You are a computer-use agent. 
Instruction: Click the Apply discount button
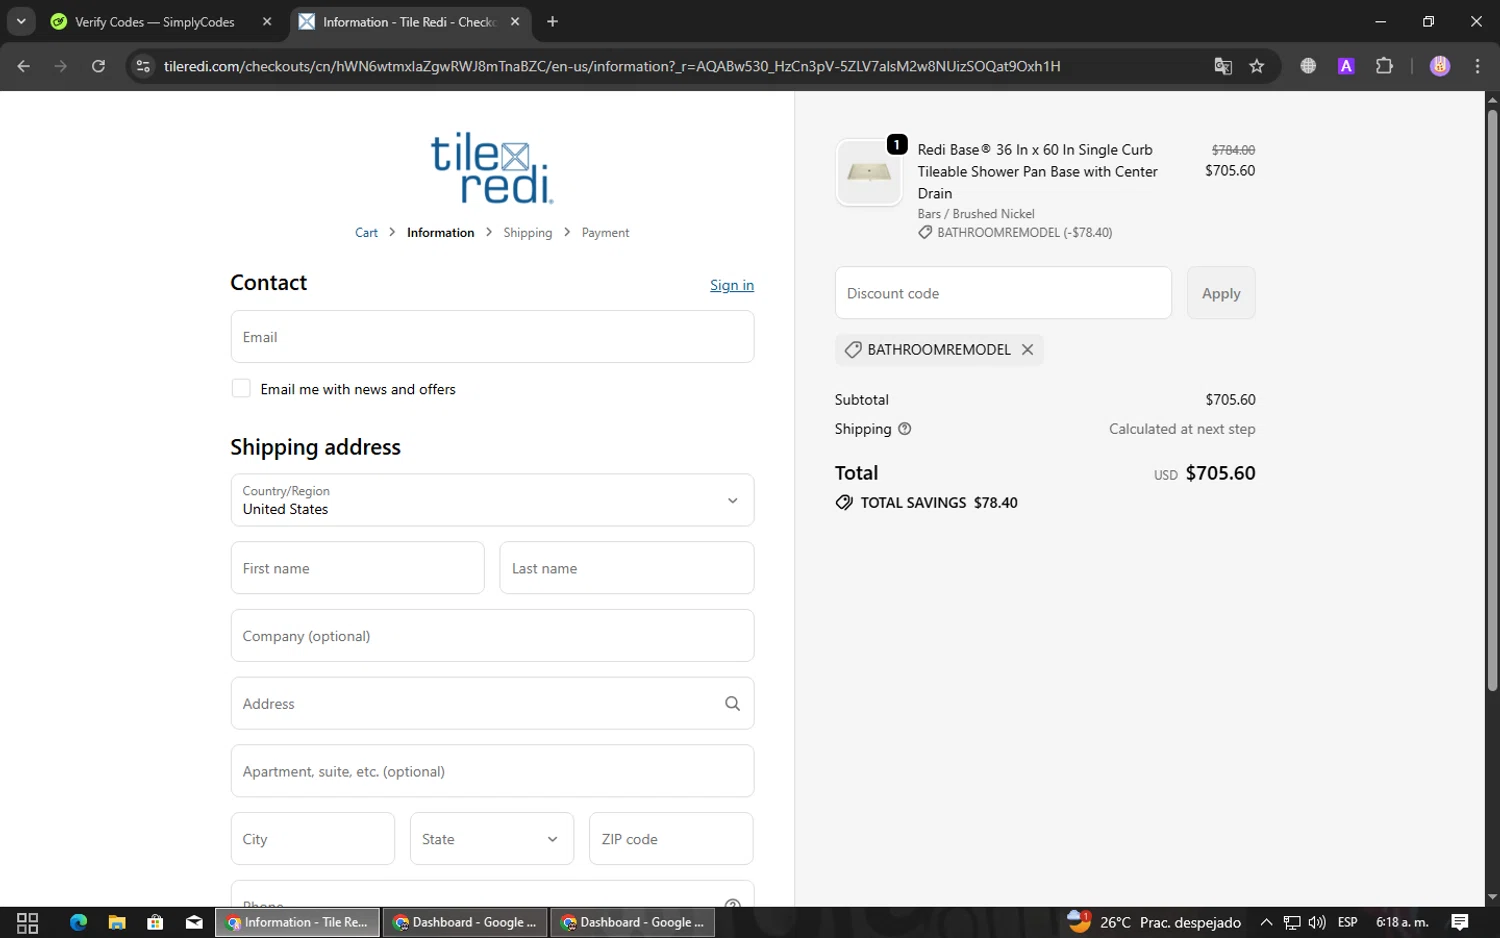1221,293
